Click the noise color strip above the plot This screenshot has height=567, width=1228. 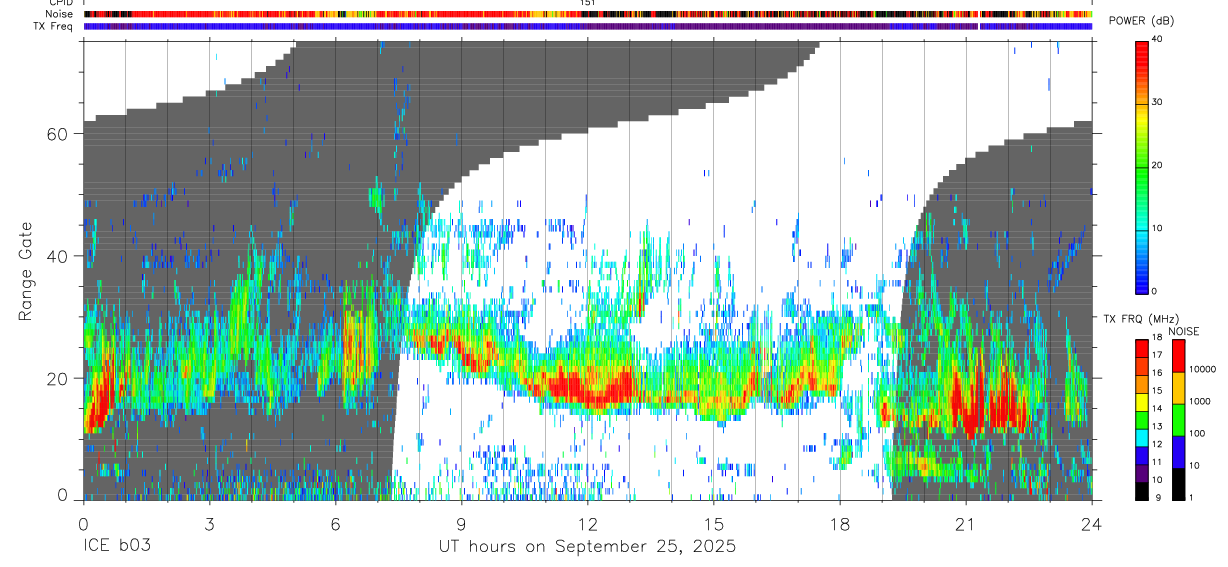tap(588, 14)
